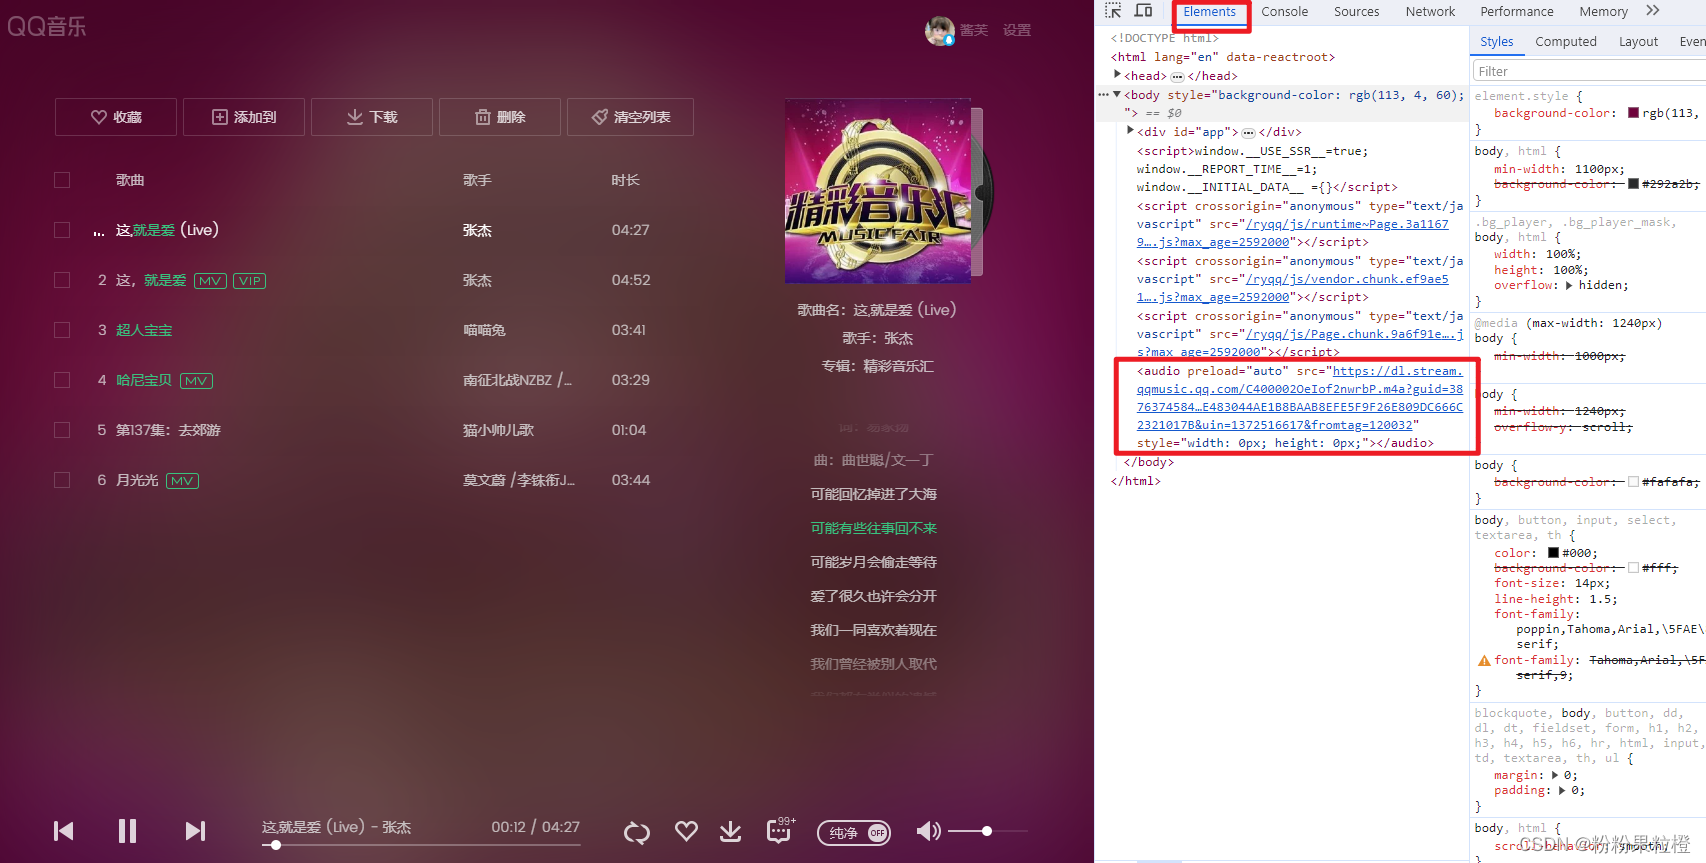This screenshot has height=863, width=1706.
Task: Open singer 喵喵兔
Action: click(484, 330)
